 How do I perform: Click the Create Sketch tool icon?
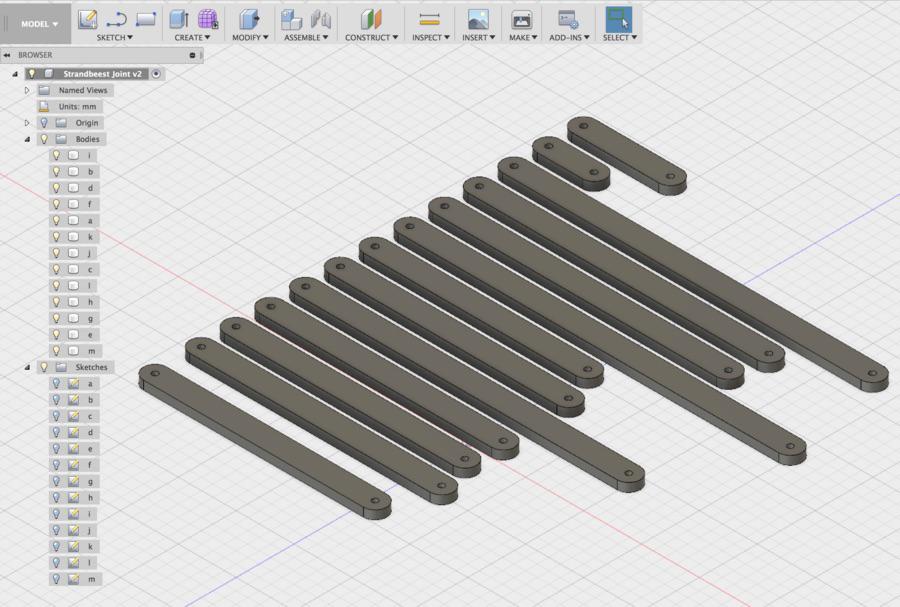[x=88, y=19]
